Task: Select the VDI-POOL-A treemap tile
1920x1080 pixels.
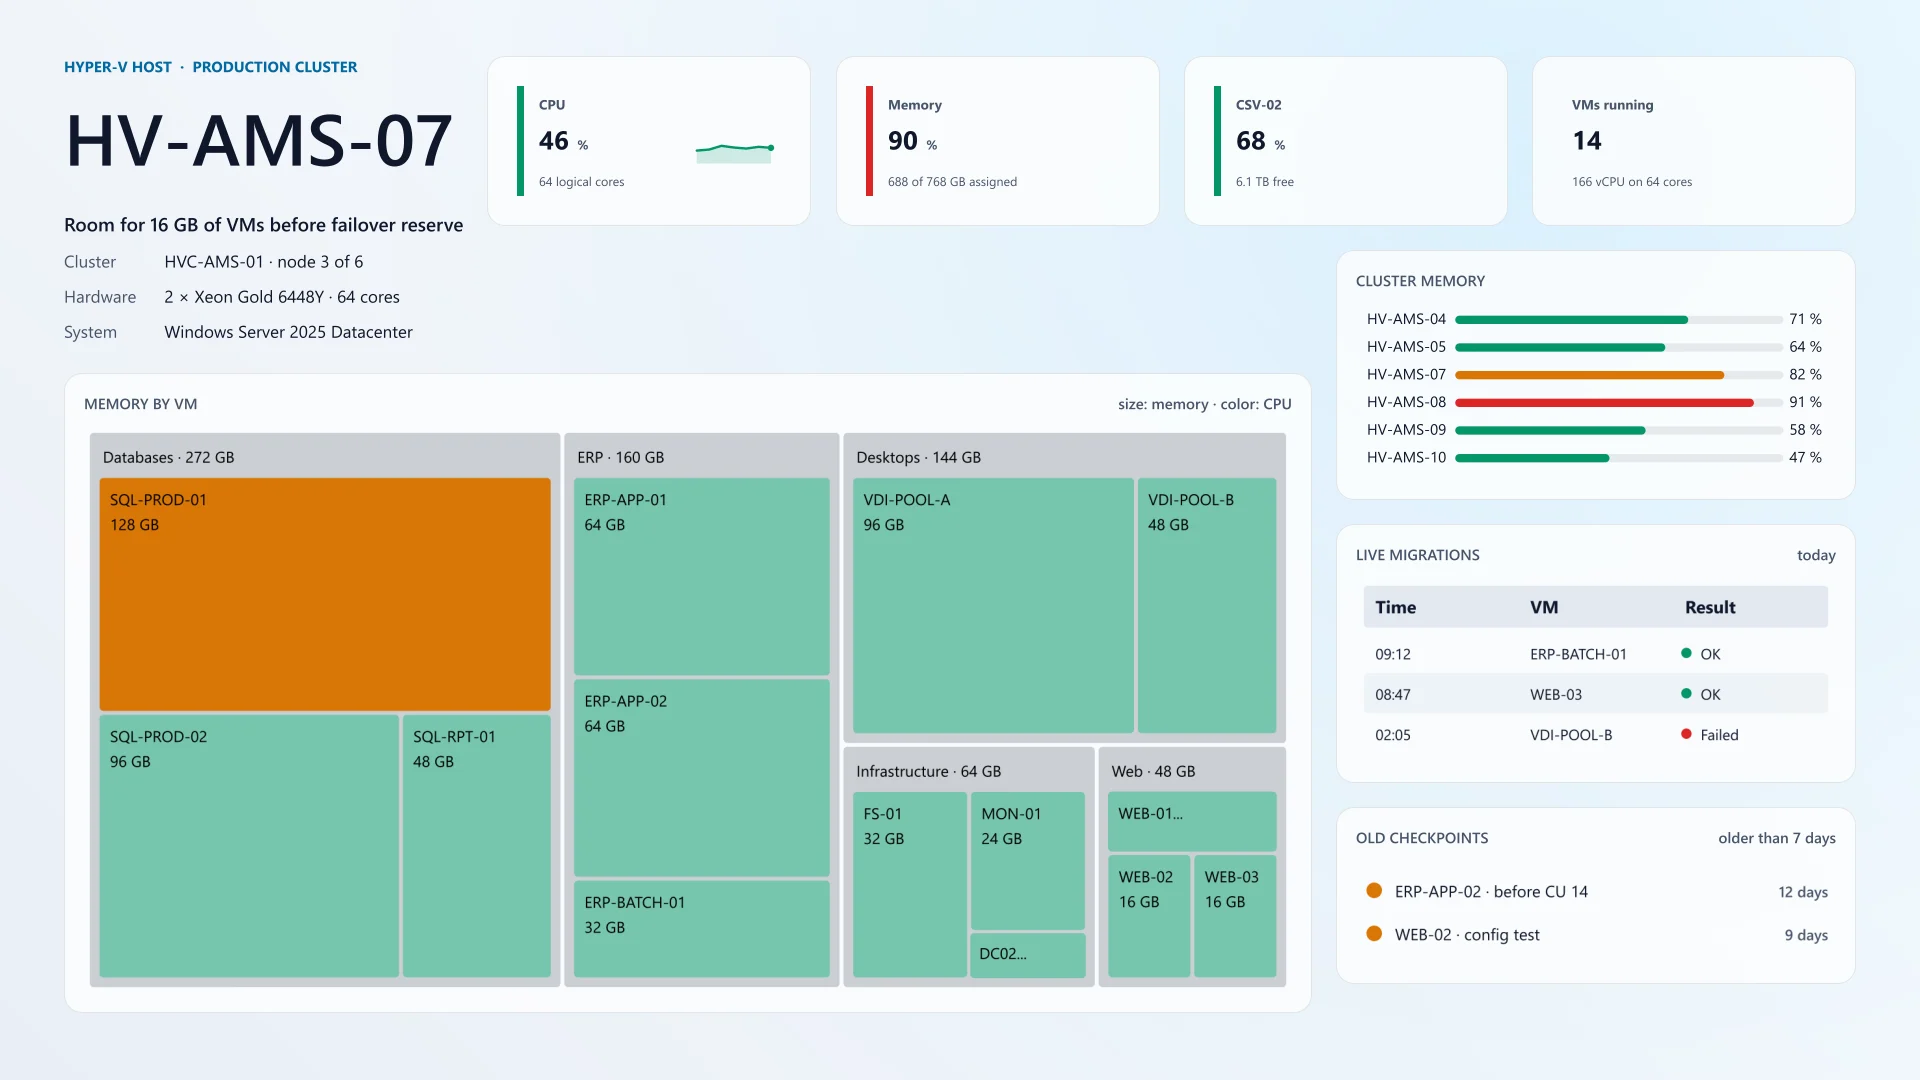Action: tap(993, 605)
